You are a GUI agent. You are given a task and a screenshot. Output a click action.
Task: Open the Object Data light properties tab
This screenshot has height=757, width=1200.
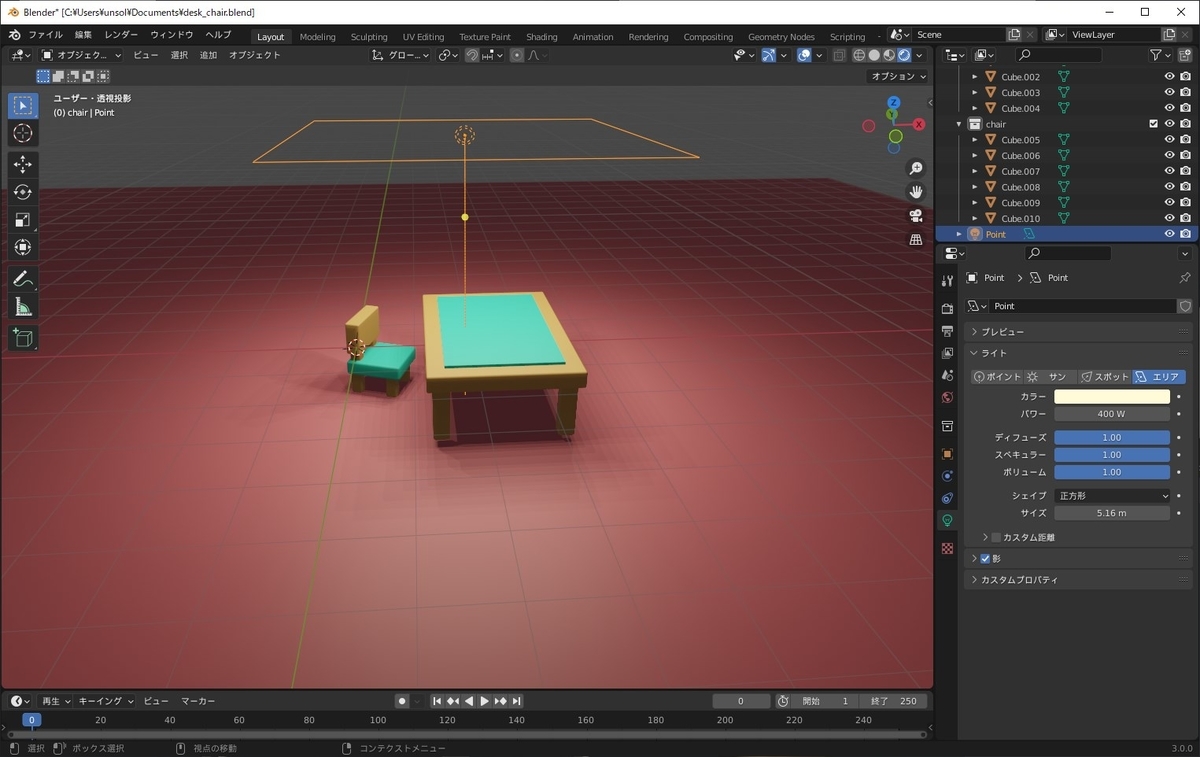click(947, 520)
